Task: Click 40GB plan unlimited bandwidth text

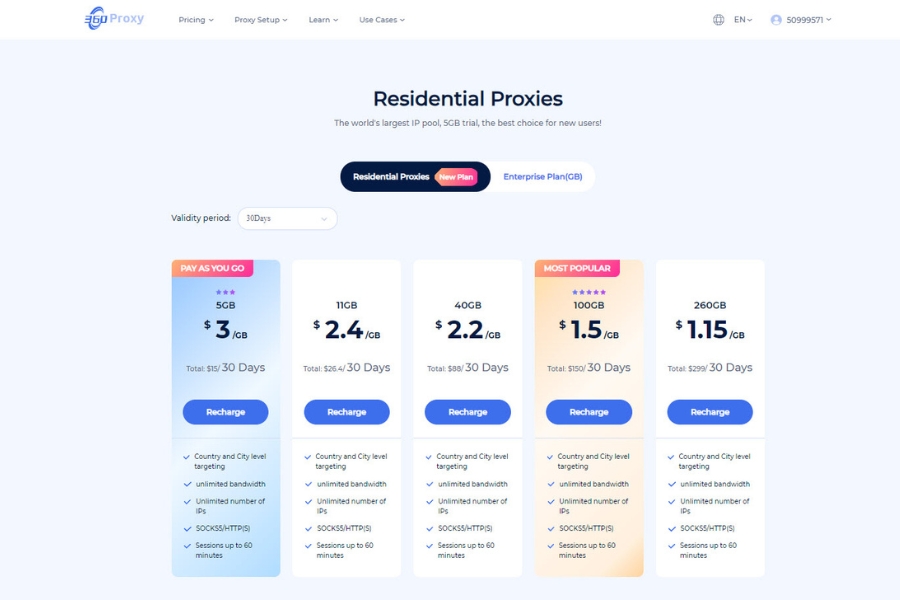Action: coord(472,484)
